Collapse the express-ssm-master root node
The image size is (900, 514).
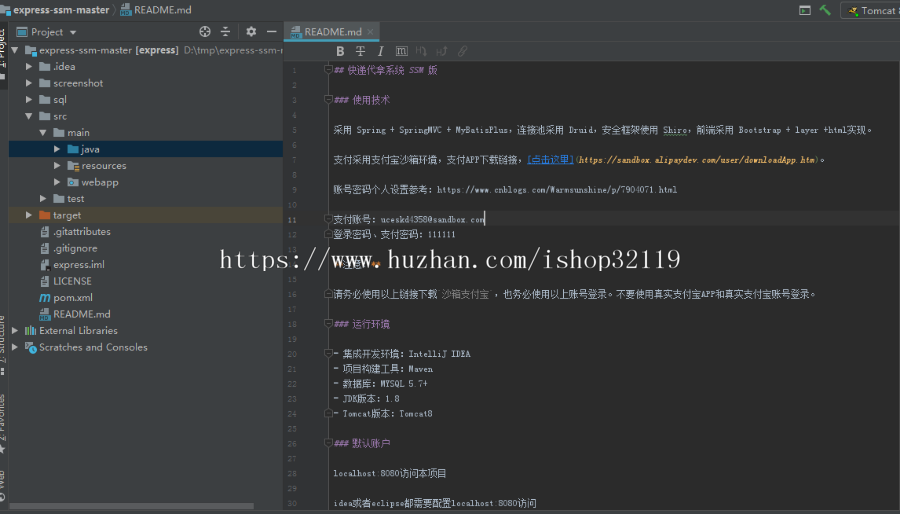tap(15, 50)
